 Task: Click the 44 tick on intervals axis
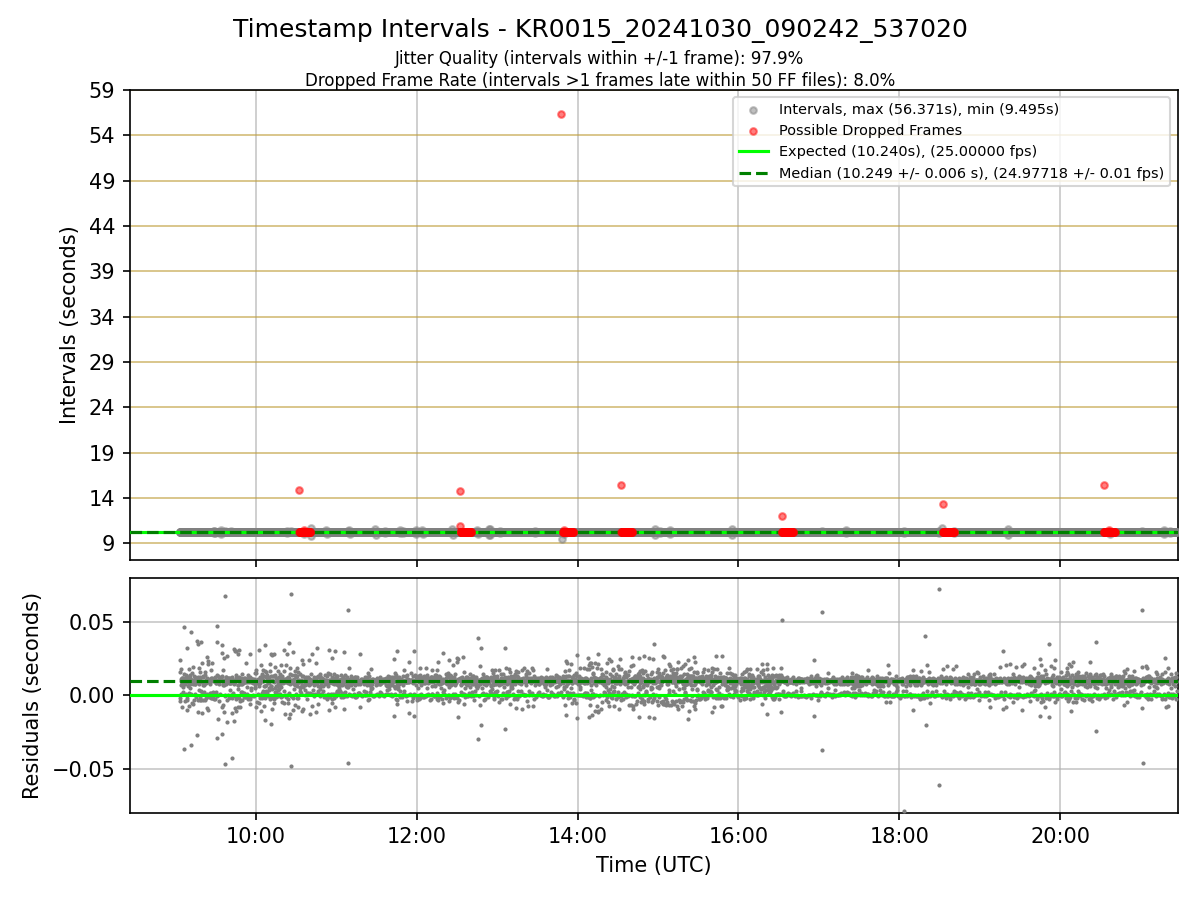coord(104,226)
